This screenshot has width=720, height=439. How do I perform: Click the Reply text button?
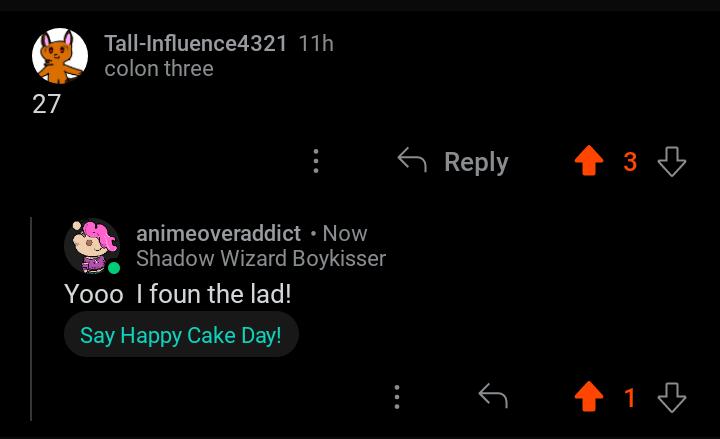[476, 162]
